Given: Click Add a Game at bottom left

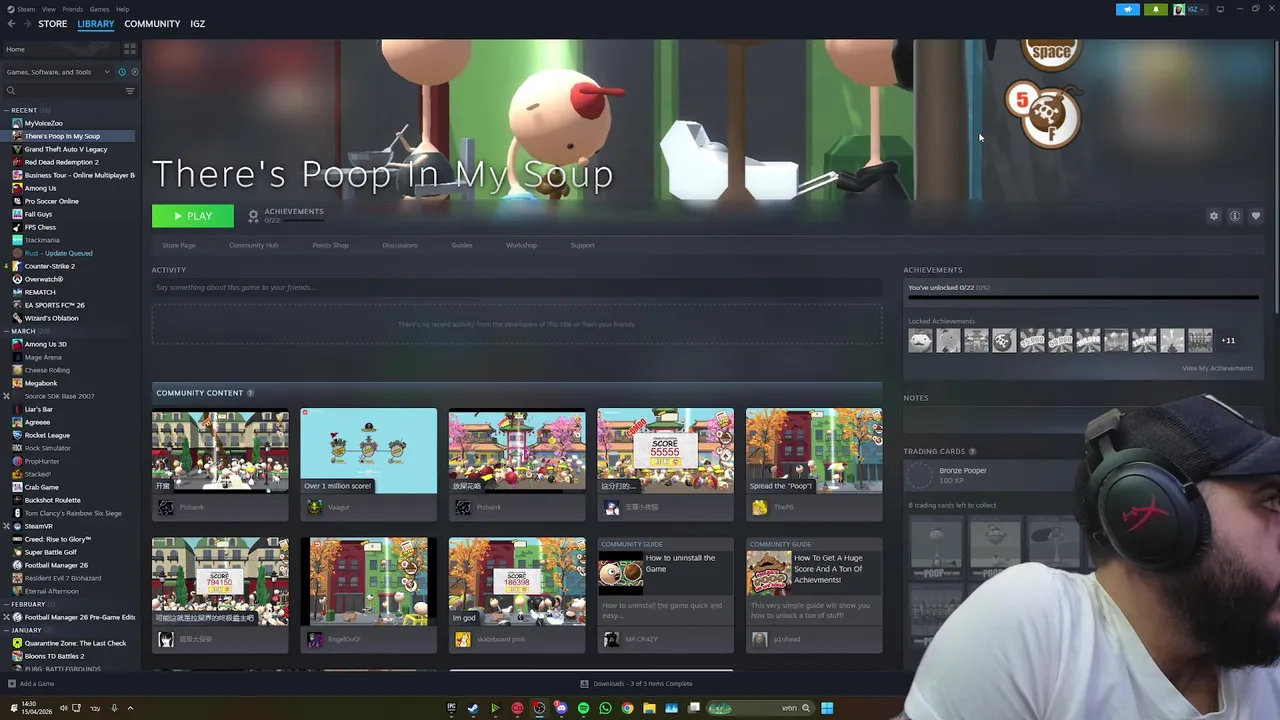Looking at the screenshot, I should pyautogui.click(x=31, y=684).
